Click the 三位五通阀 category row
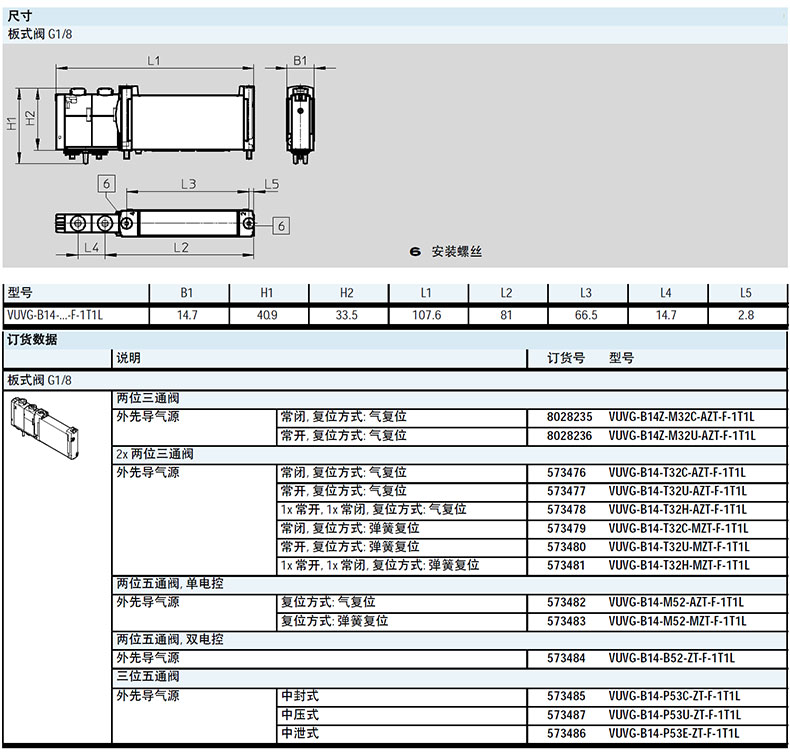Viewport: 790px width, 754px height. (x=147, y=677)
